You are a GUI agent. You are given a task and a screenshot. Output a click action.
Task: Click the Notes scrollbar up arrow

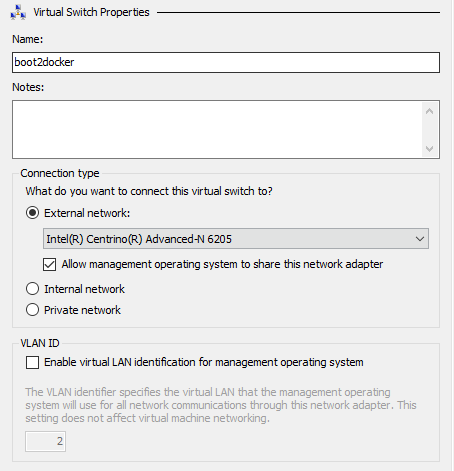click(430, 111)
